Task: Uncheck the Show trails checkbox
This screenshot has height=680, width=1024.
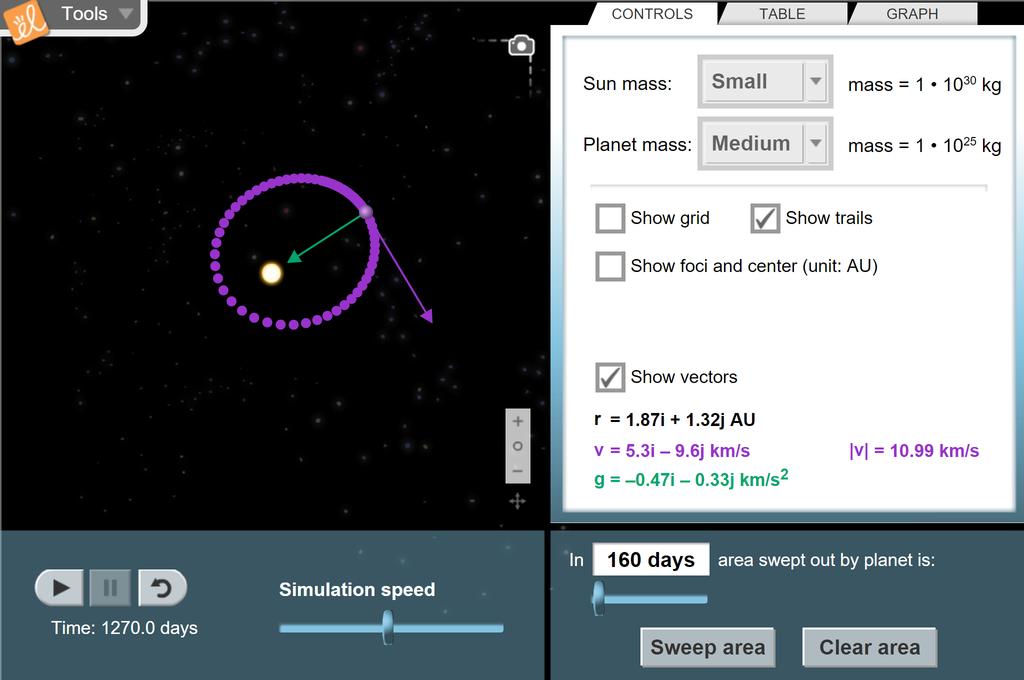Action: (765, 218)
